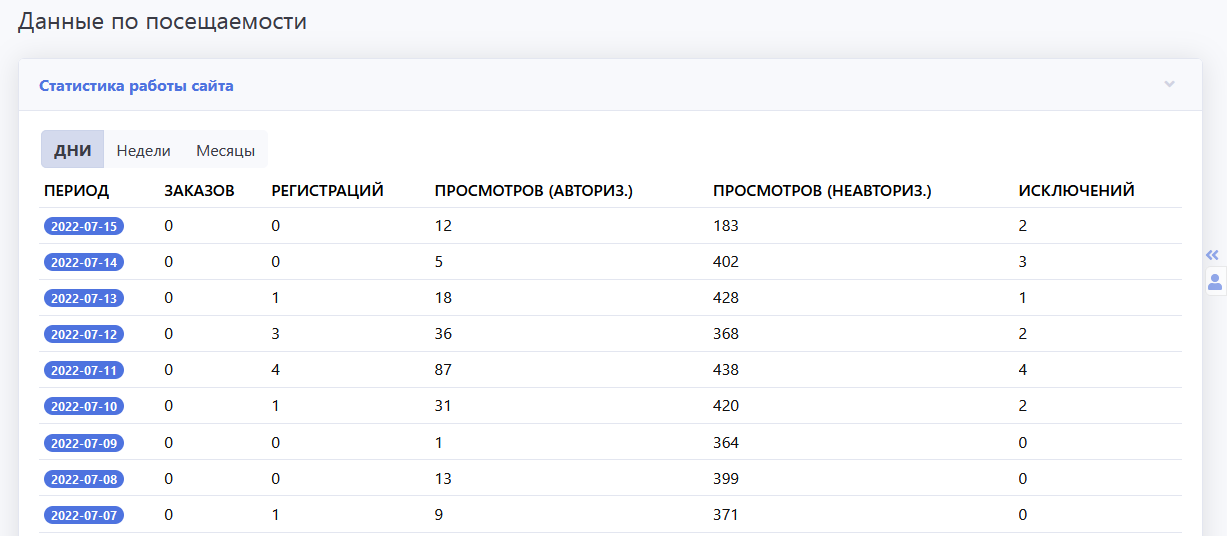Collapse the Статистика работы сайта panel chevron
Viewport: 1227px width, 536px height.
click(x=1169, y=84)
